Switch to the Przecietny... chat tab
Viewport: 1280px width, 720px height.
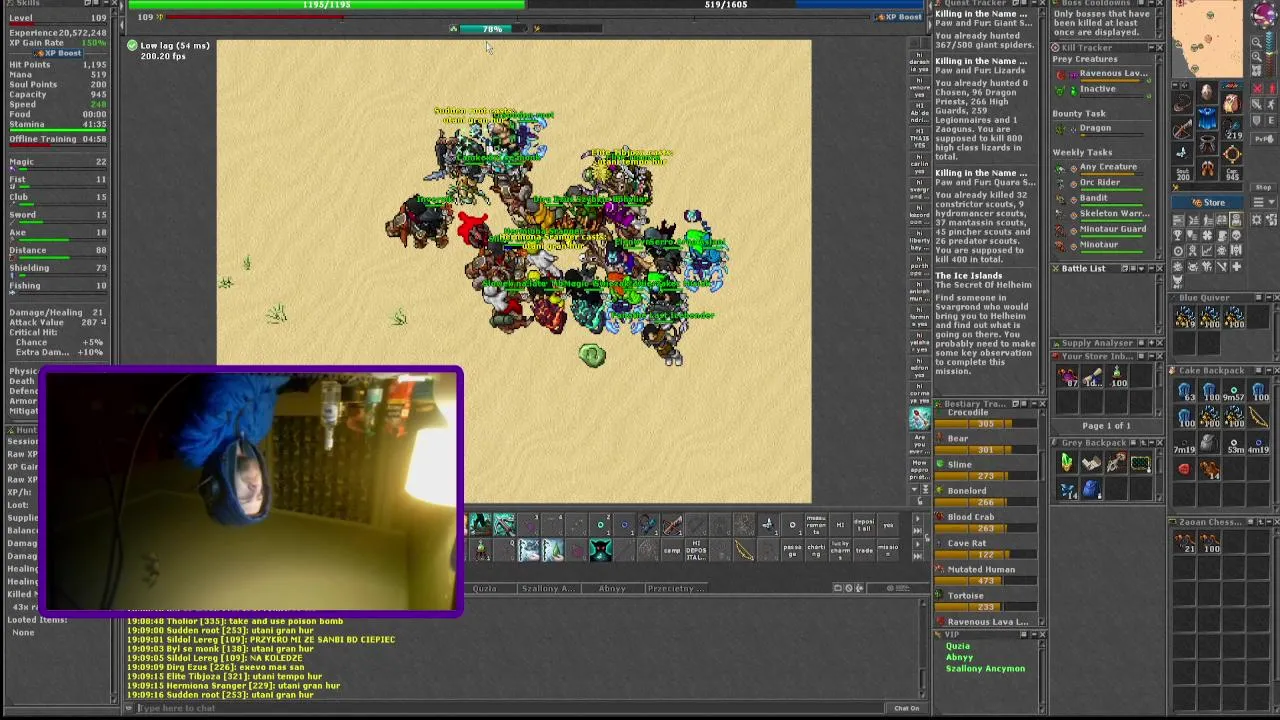point(677,588)
